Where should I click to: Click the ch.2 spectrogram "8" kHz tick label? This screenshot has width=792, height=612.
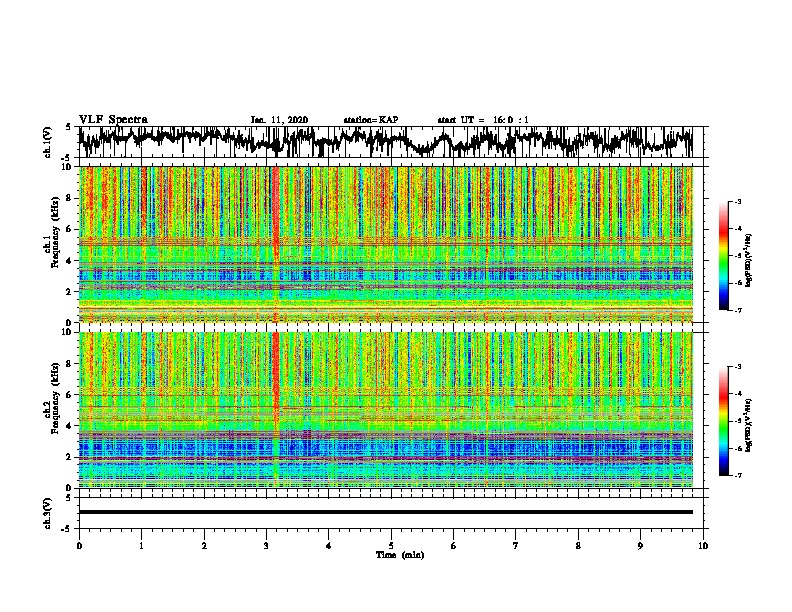point(70,364)
